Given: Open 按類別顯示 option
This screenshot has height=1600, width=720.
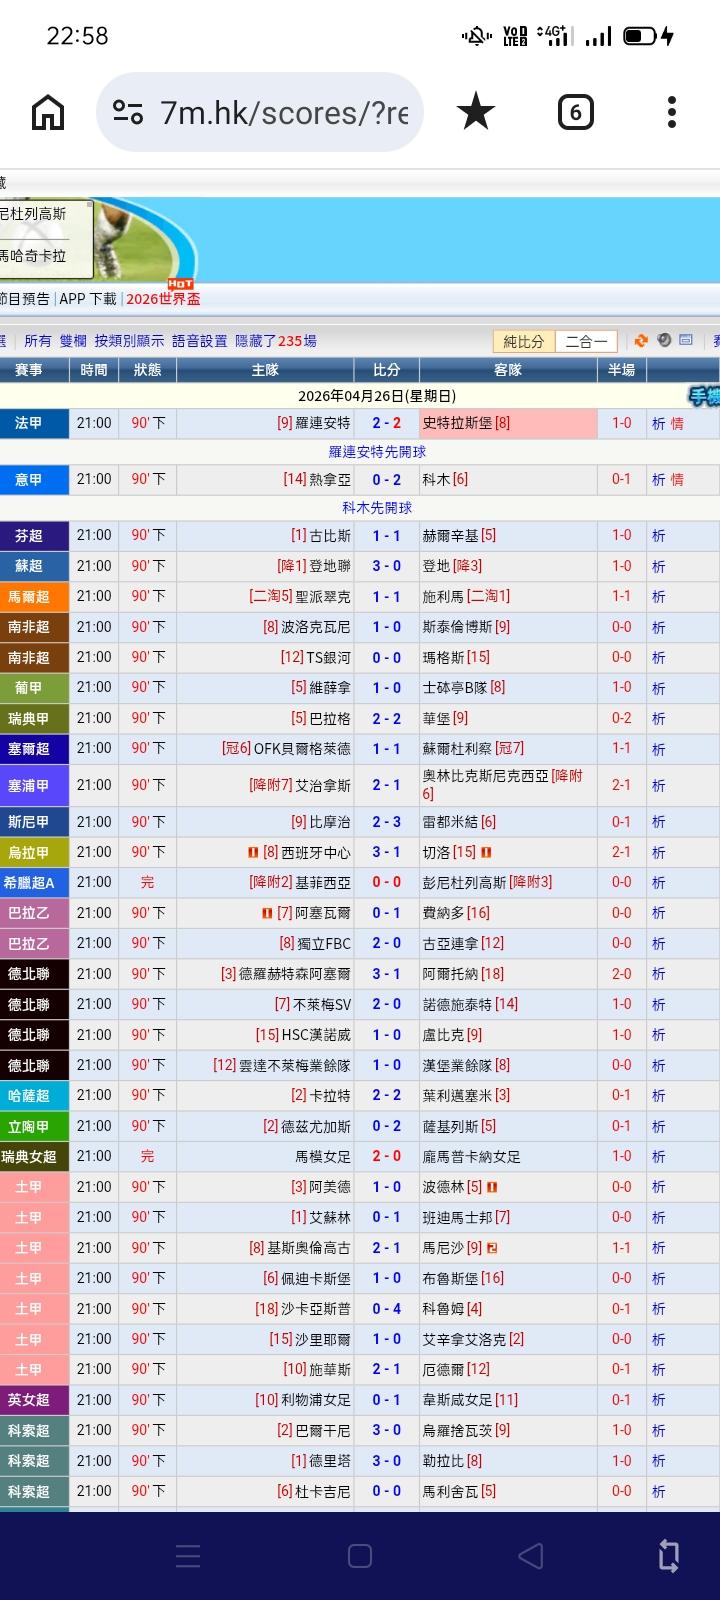Looking at the screenshot, I should pos(129,341).
